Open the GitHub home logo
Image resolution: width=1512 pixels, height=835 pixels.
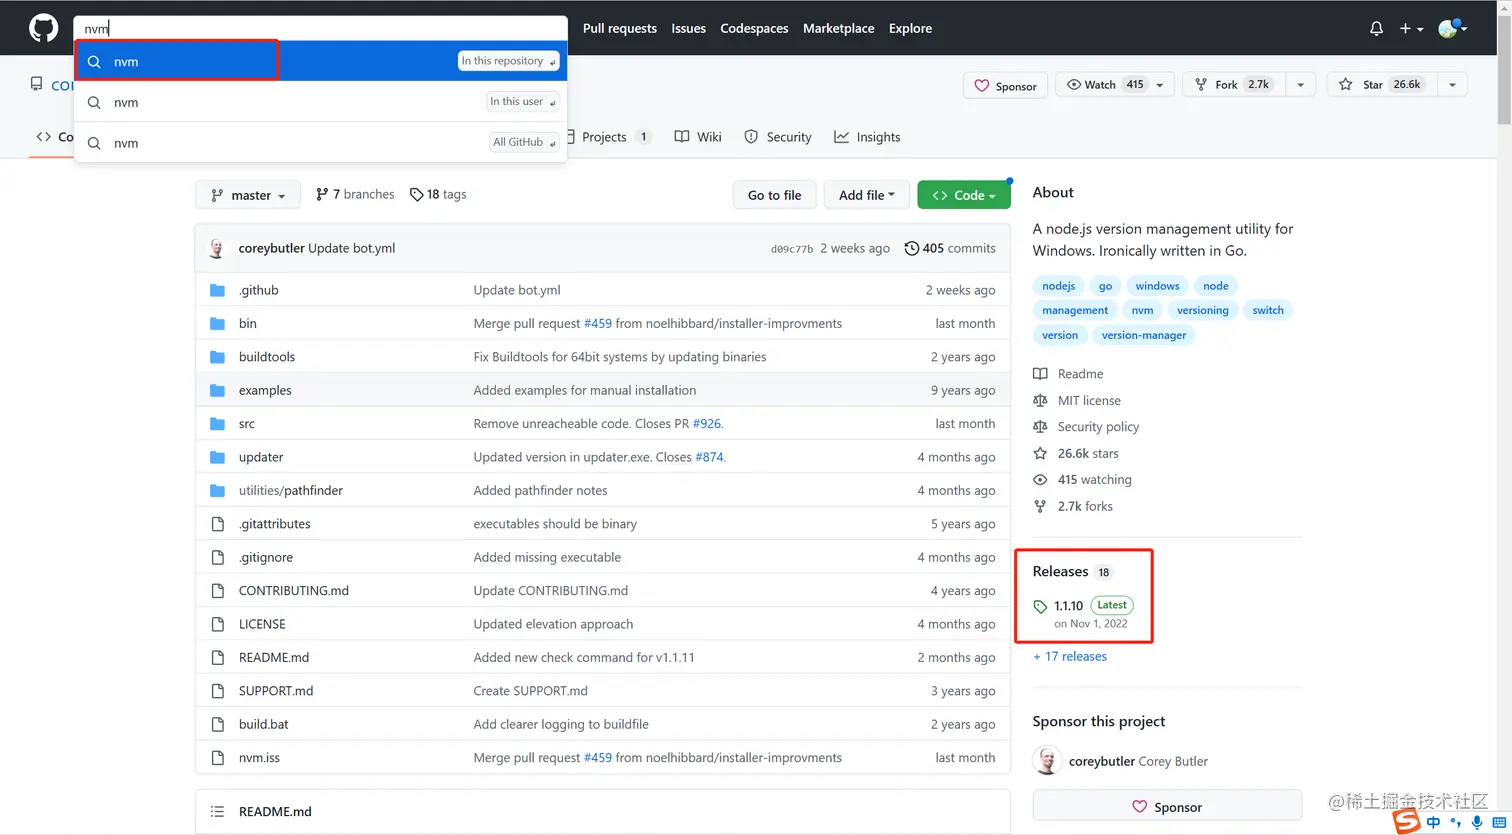pos(43,28)
